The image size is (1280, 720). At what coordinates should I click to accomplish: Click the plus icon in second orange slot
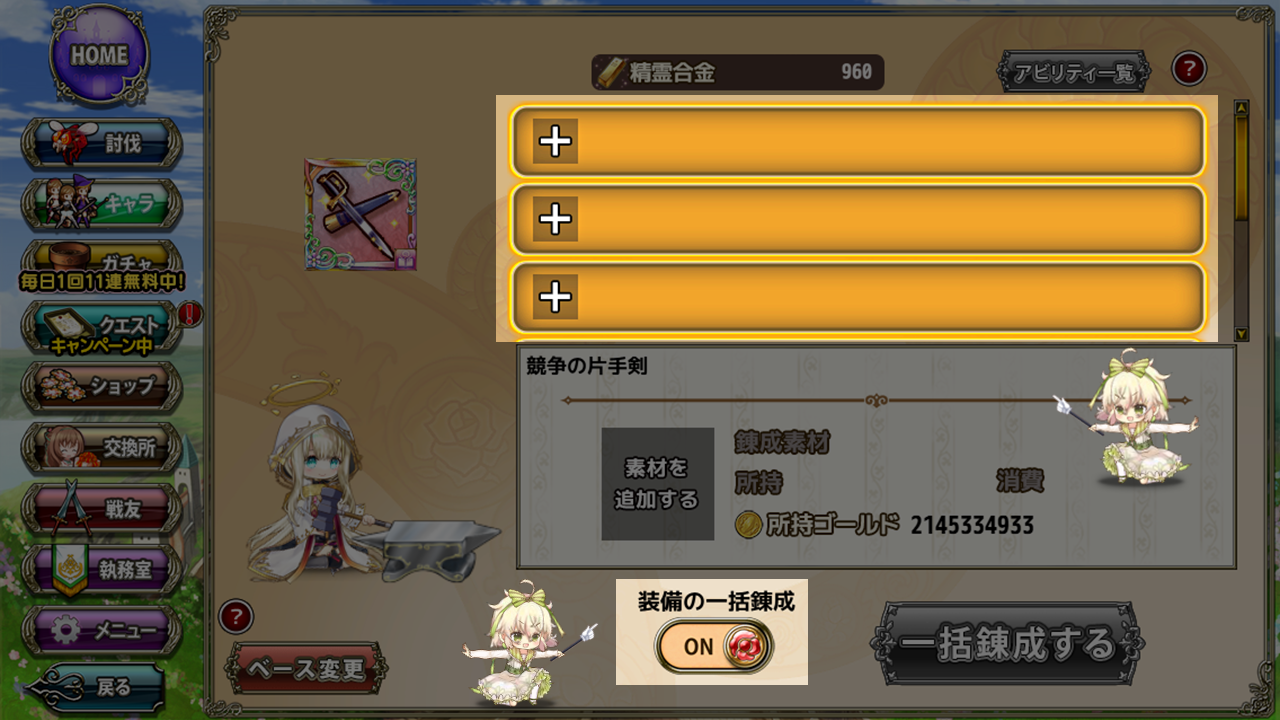tap(555, 219)
